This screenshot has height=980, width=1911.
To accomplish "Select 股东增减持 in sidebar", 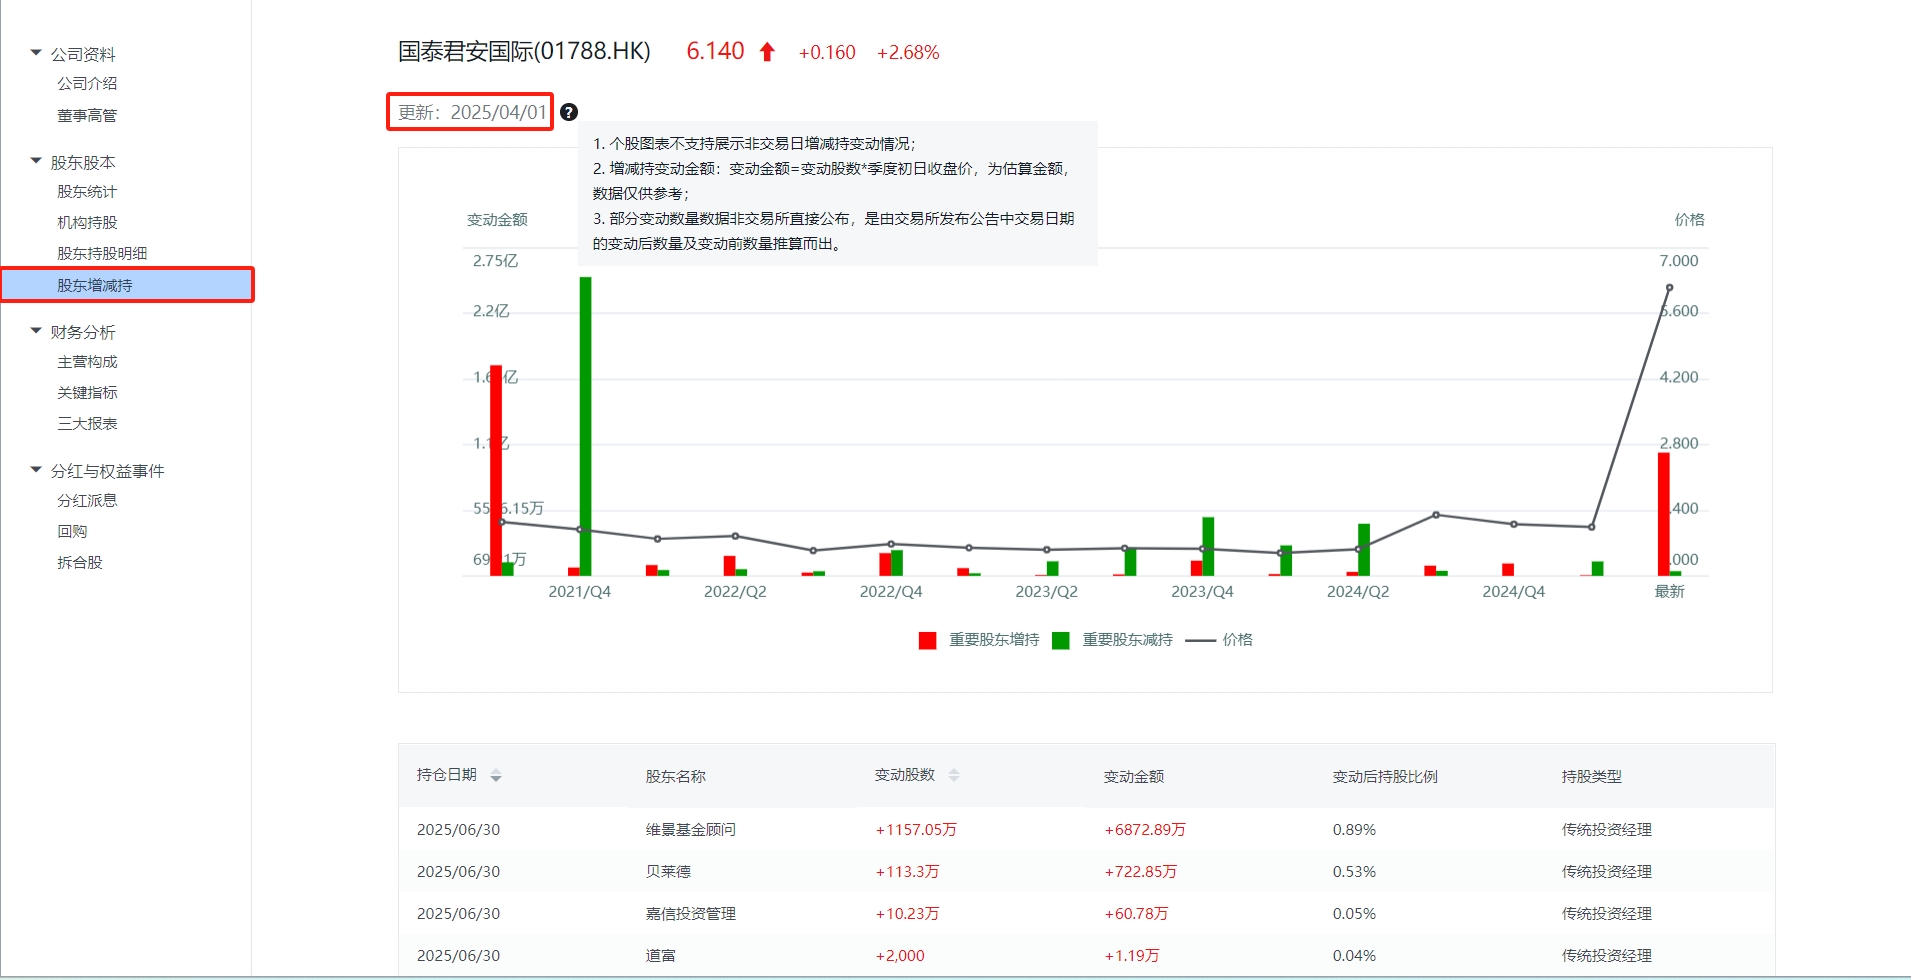I will 127,285.
